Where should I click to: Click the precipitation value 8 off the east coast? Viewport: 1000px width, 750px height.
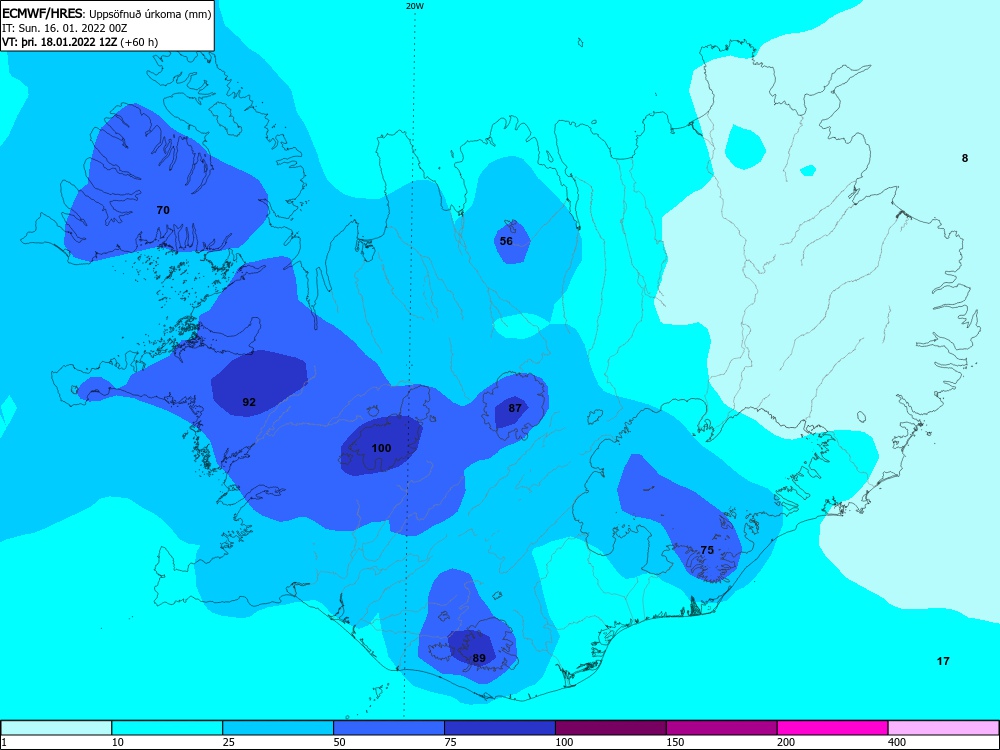(965, 158)
